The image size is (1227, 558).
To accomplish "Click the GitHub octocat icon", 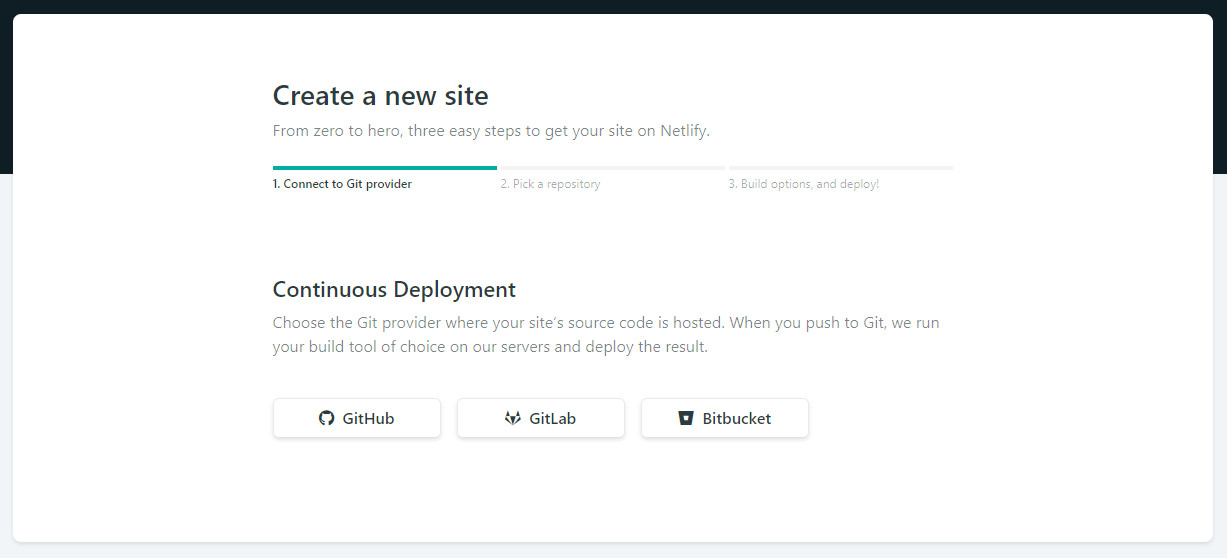I will click(x=326, y=418).
